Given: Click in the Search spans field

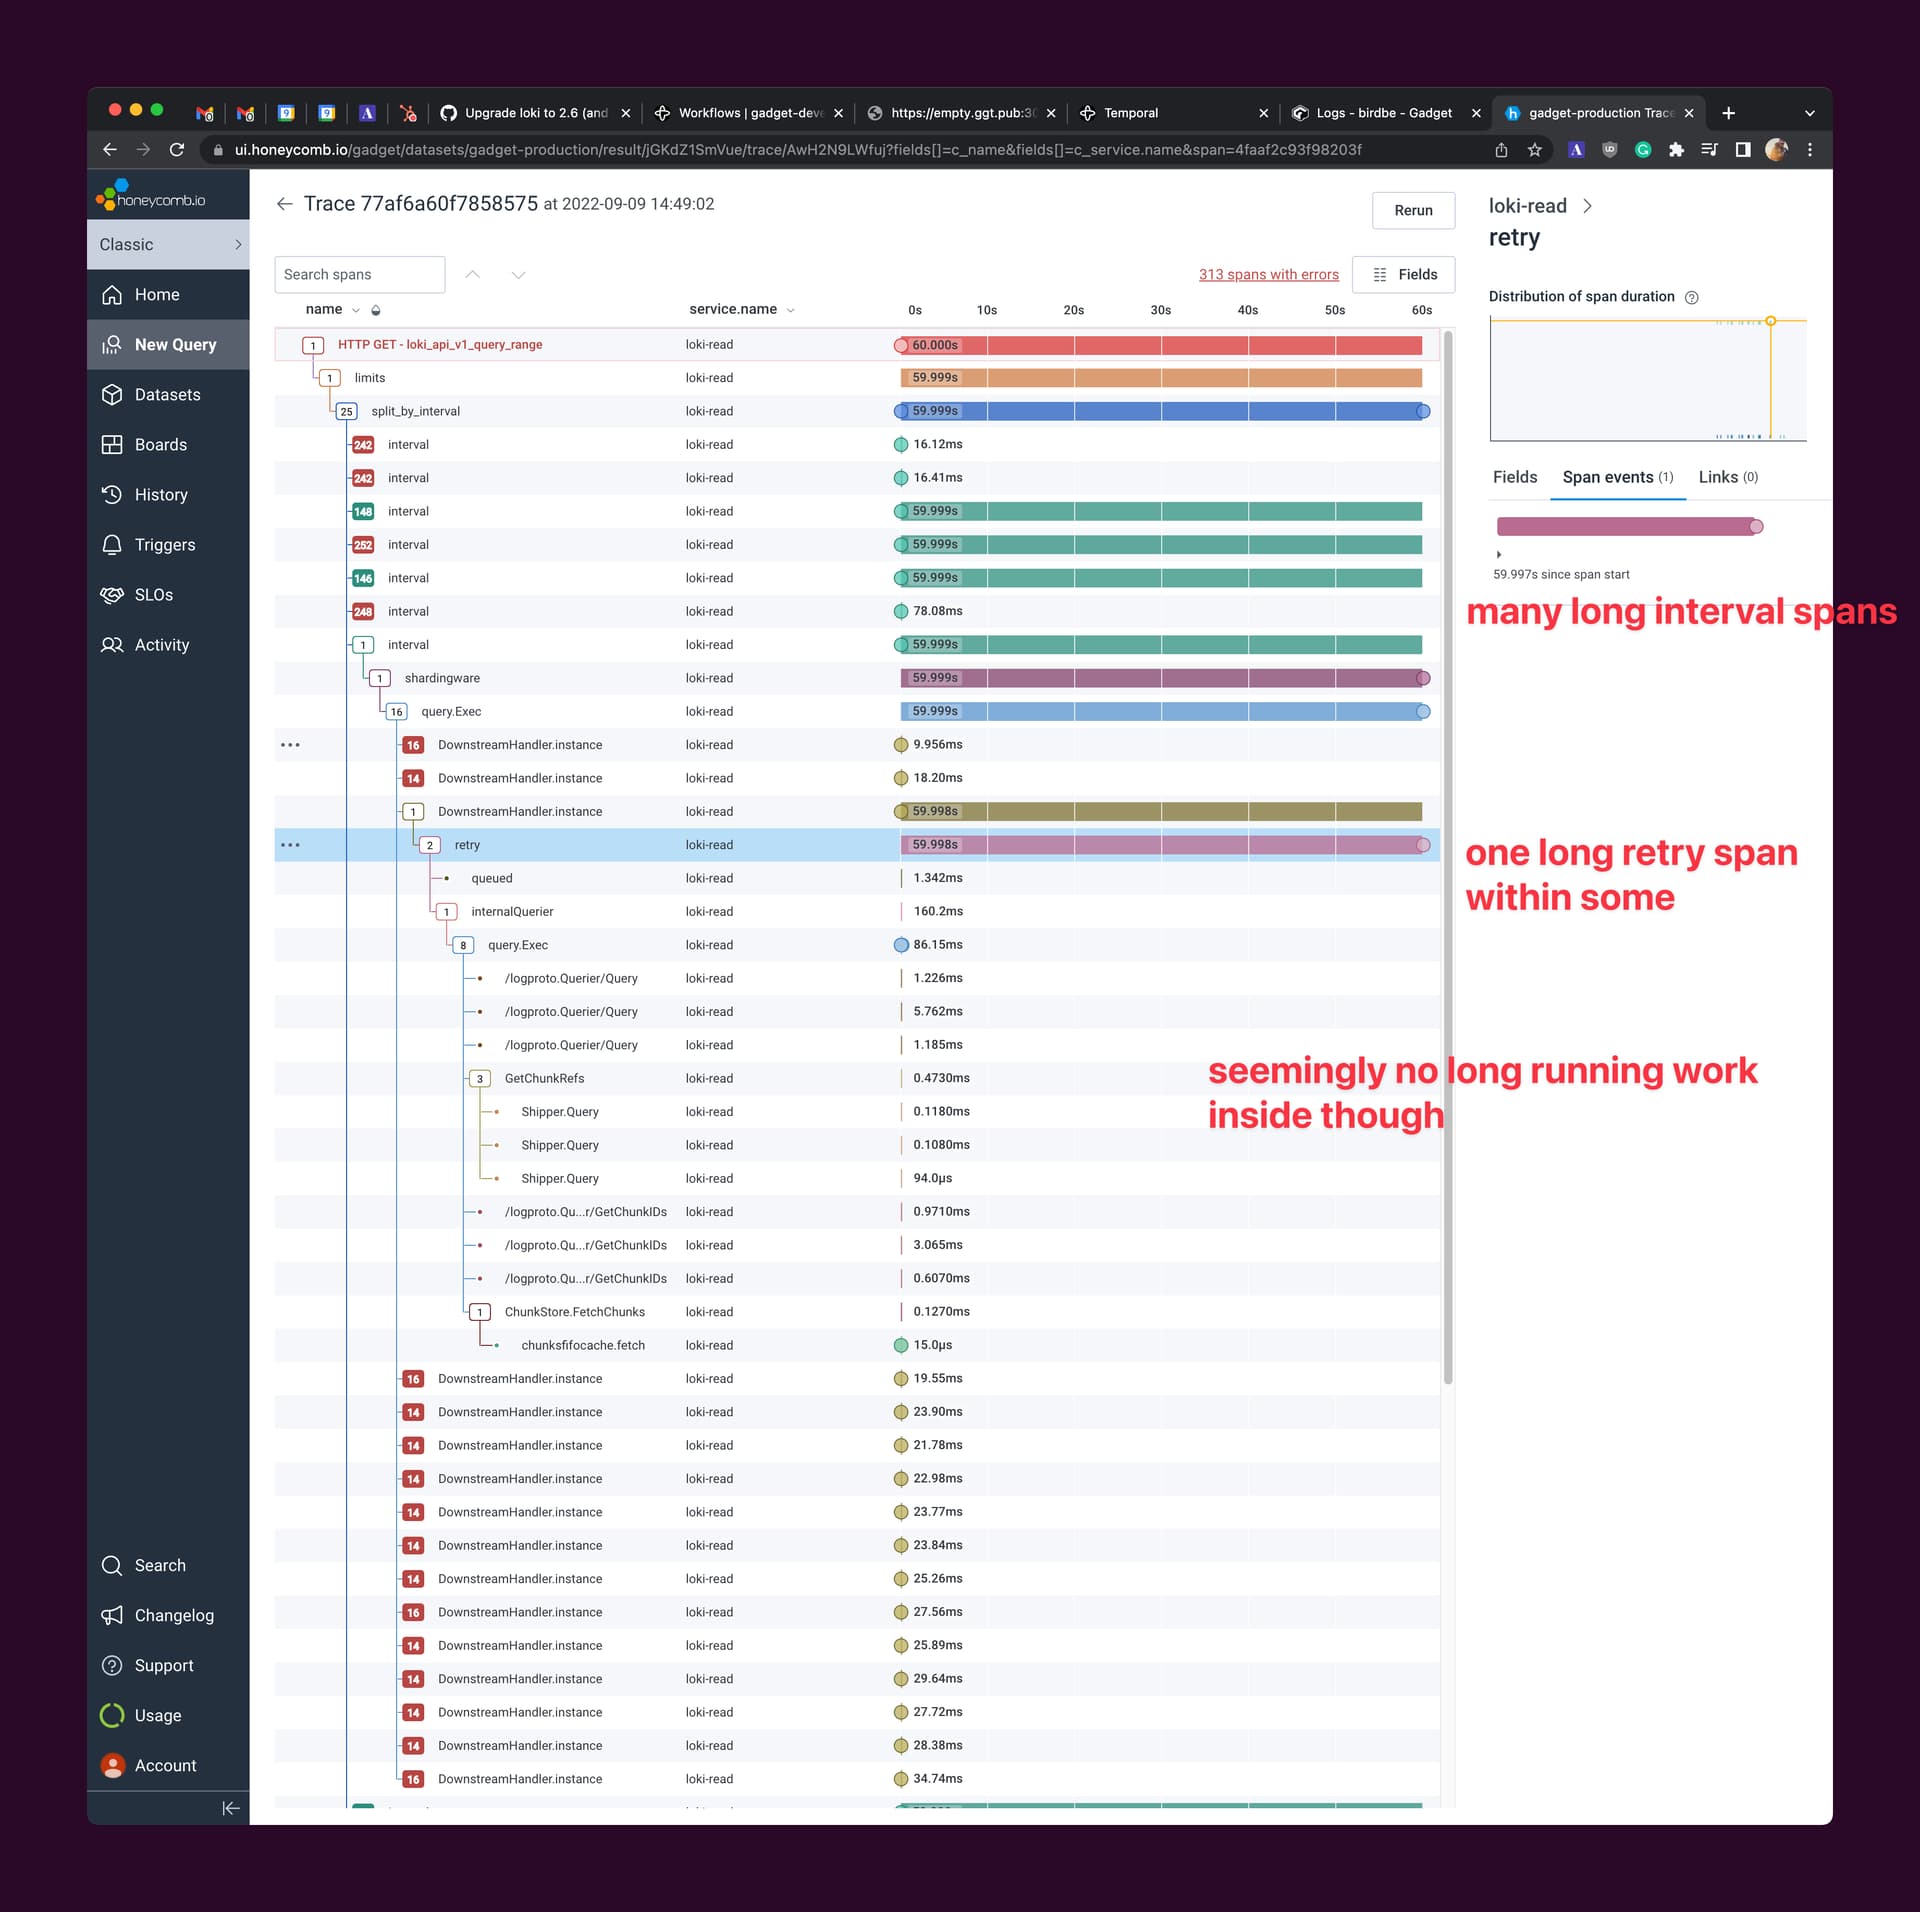Looking at the screenshot, I should tap(360, 275).
